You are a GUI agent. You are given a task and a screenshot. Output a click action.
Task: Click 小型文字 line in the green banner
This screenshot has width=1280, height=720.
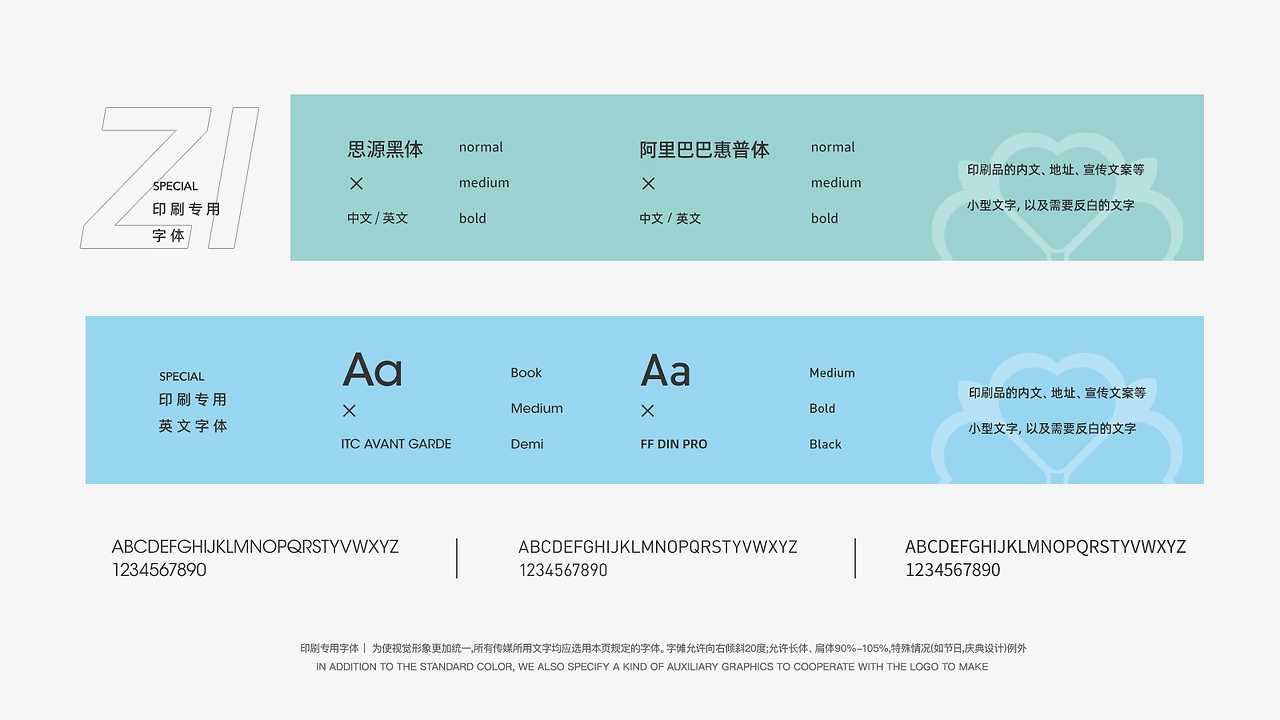tap(1051, 205)
